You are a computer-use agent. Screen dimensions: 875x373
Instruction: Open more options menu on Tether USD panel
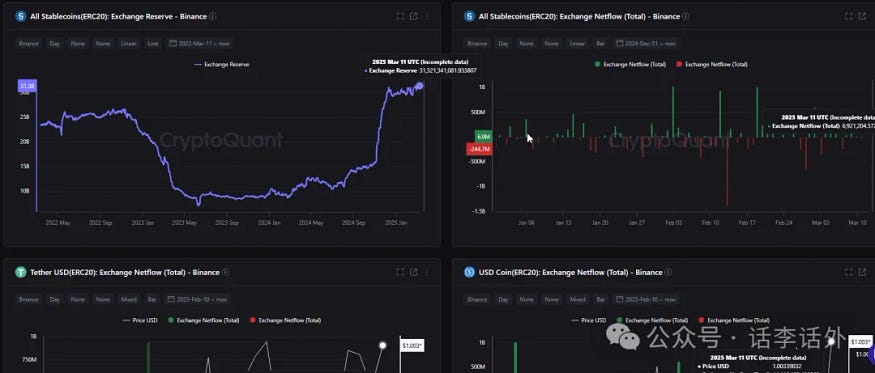[427, 272]
